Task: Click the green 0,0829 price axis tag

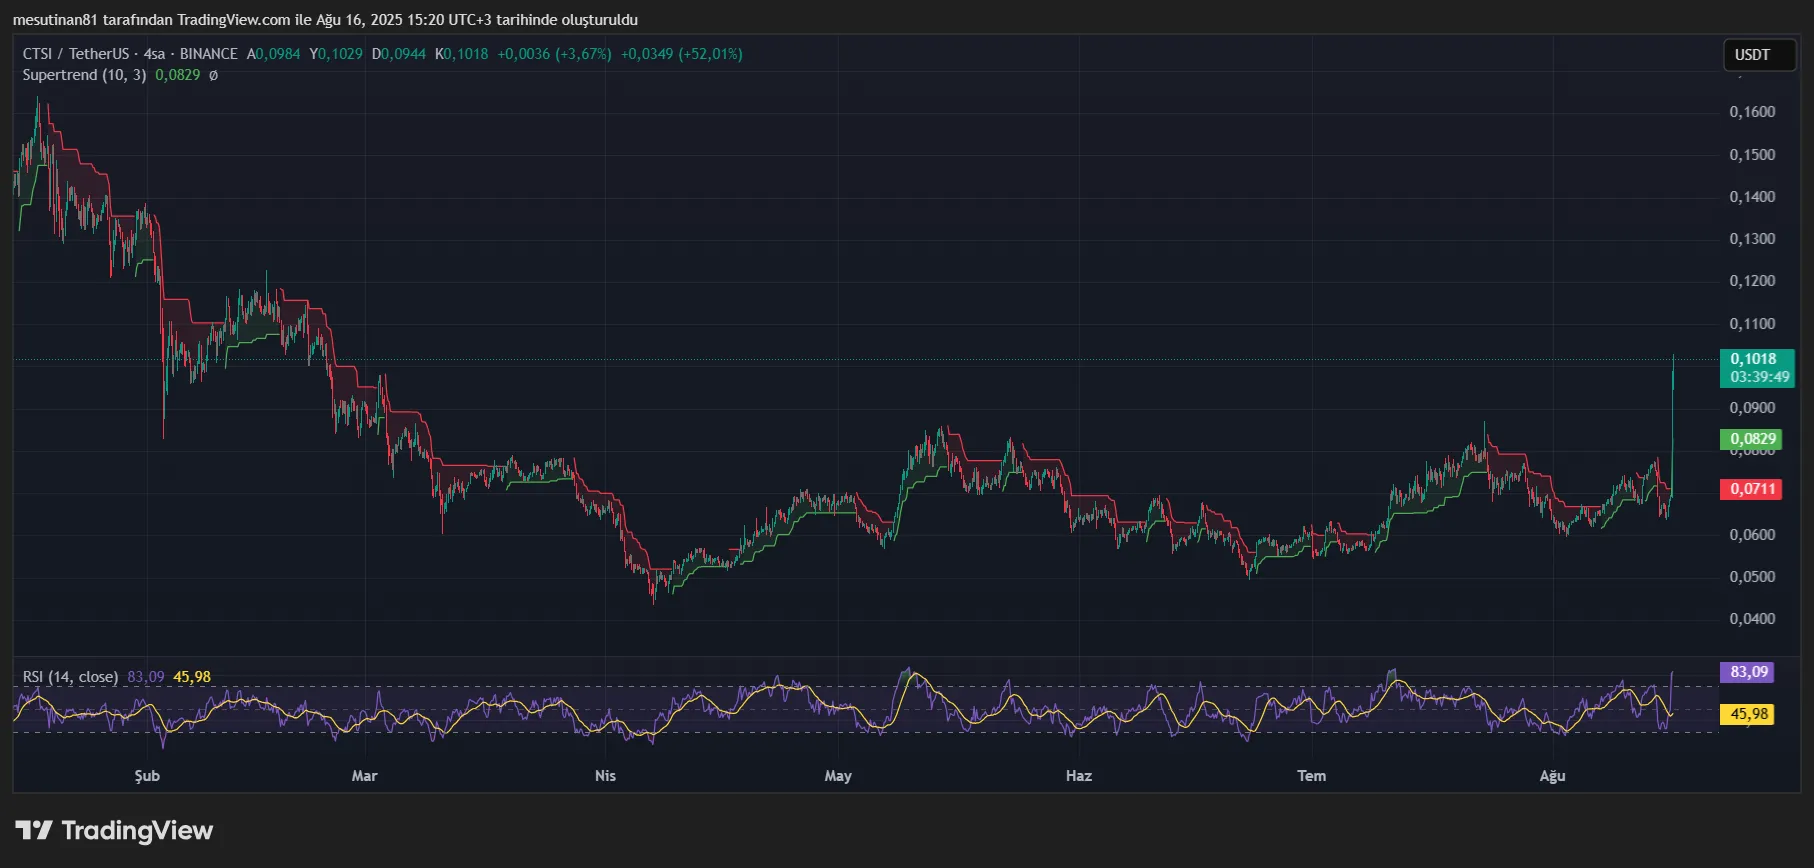Action: pyautogui.click(x=1753, y=439)
